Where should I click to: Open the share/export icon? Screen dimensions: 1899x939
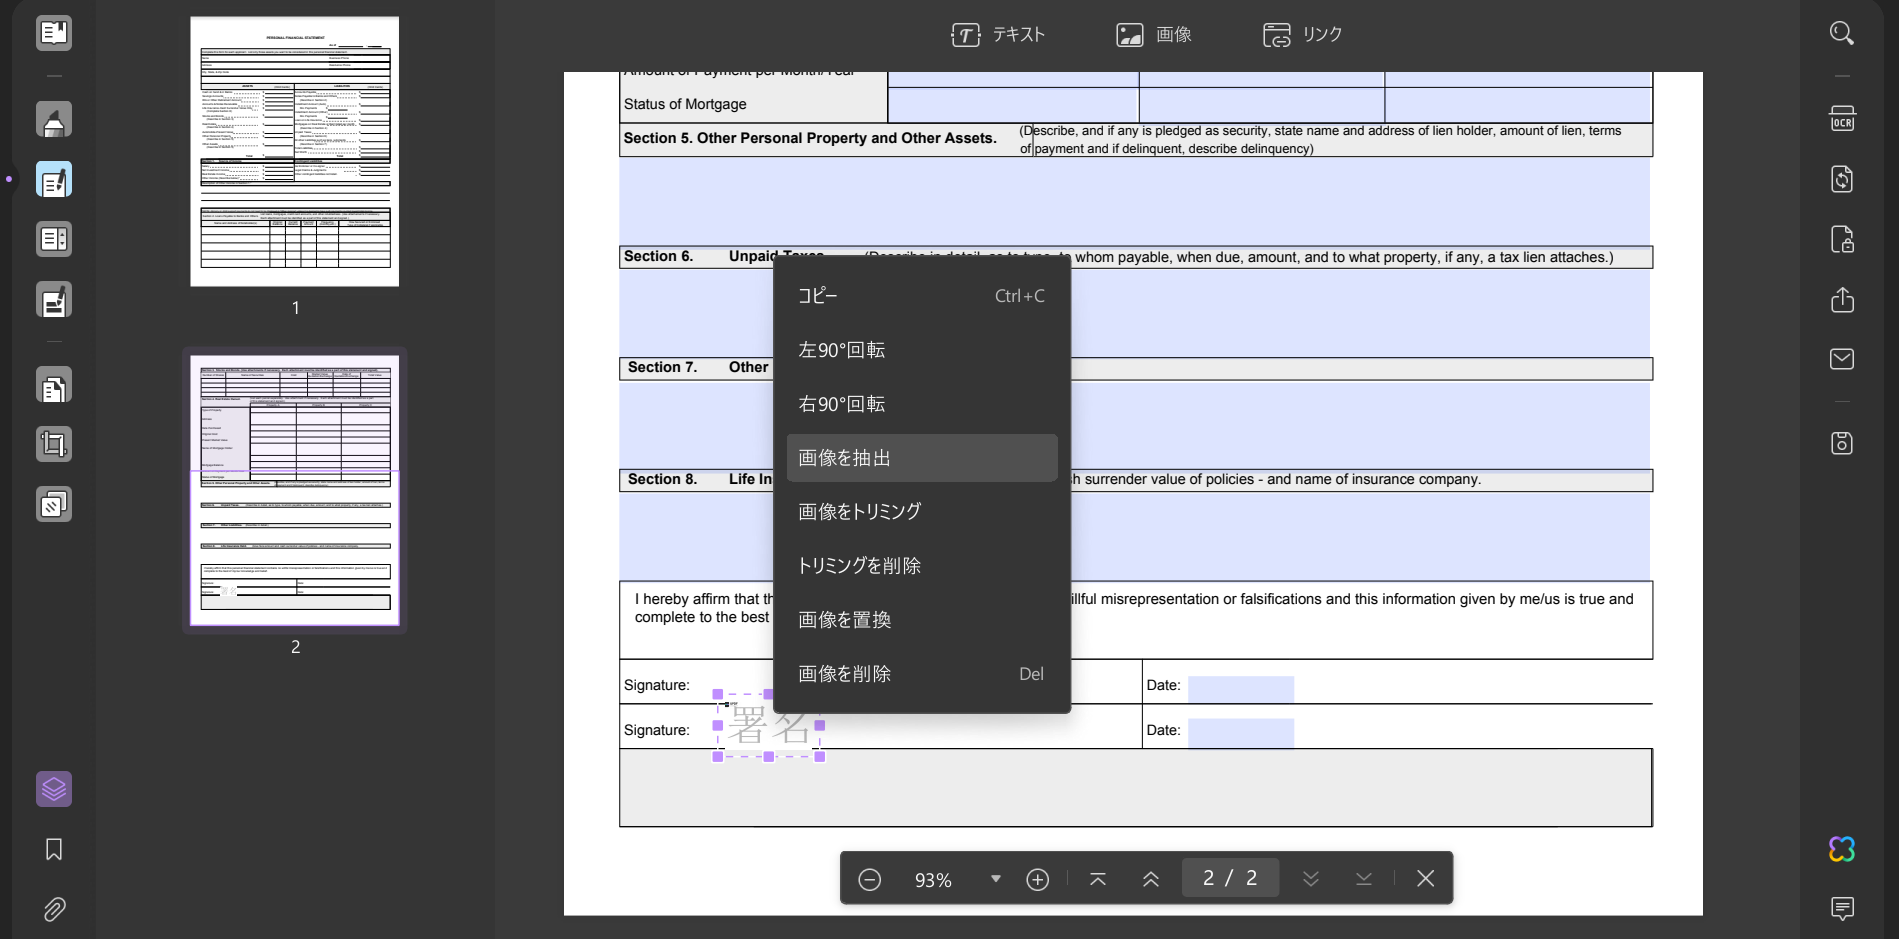click(1842, 300)
